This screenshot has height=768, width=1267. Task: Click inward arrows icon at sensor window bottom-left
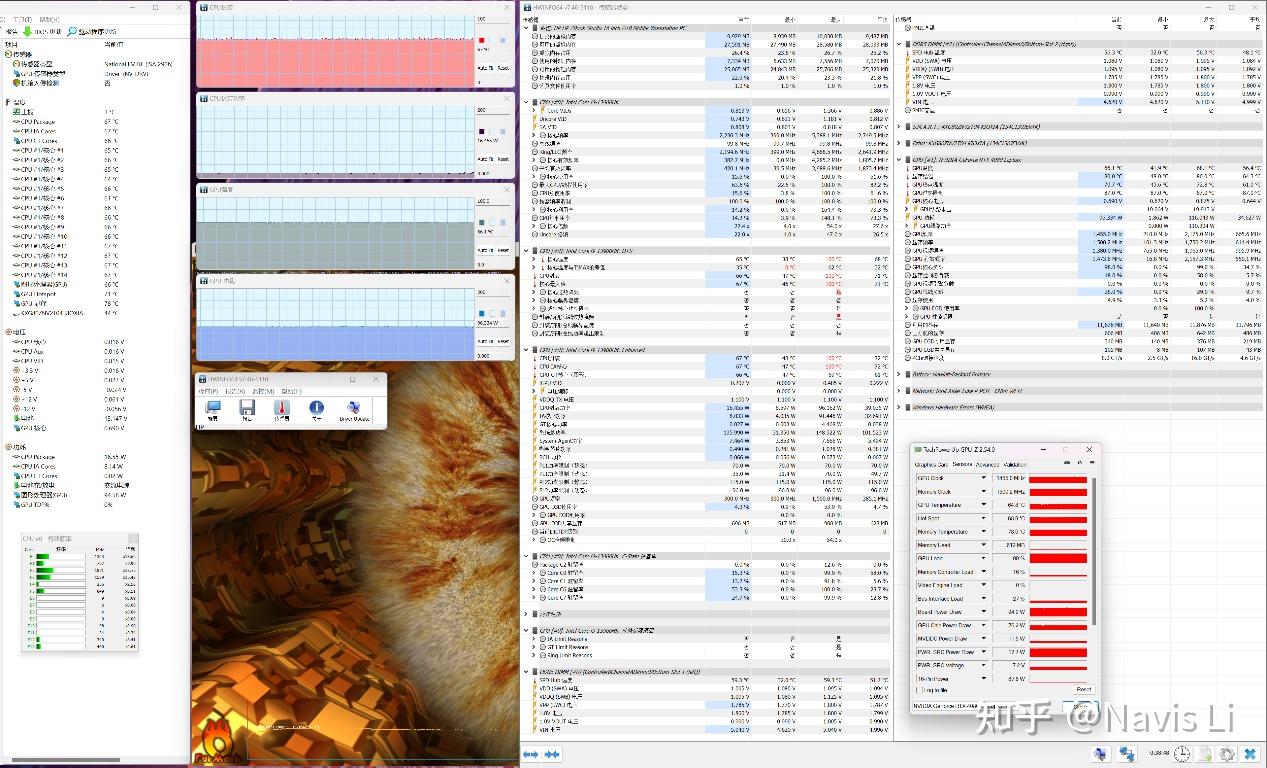[551, 754]
